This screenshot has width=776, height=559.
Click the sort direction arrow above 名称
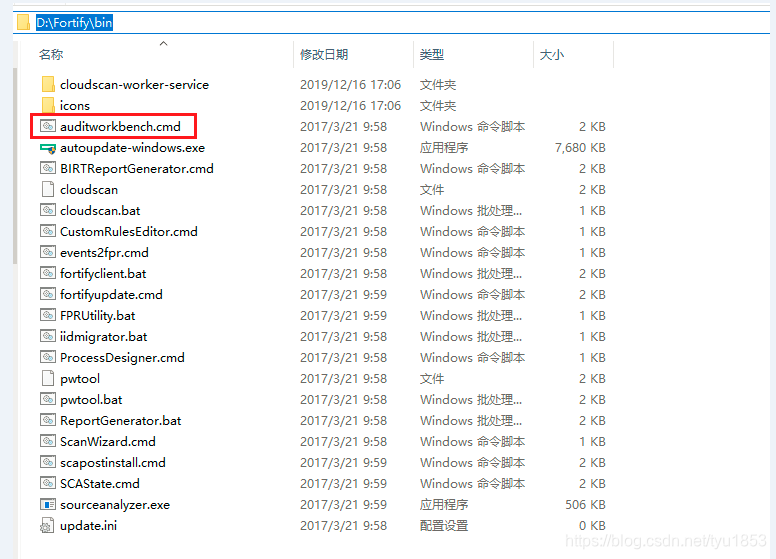click(x=163, y=44)
